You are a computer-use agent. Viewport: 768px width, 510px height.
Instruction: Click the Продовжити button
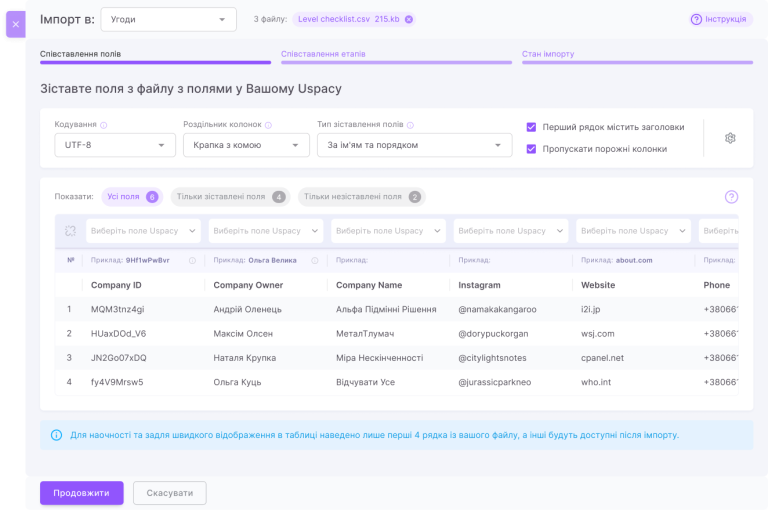(82, 493)
